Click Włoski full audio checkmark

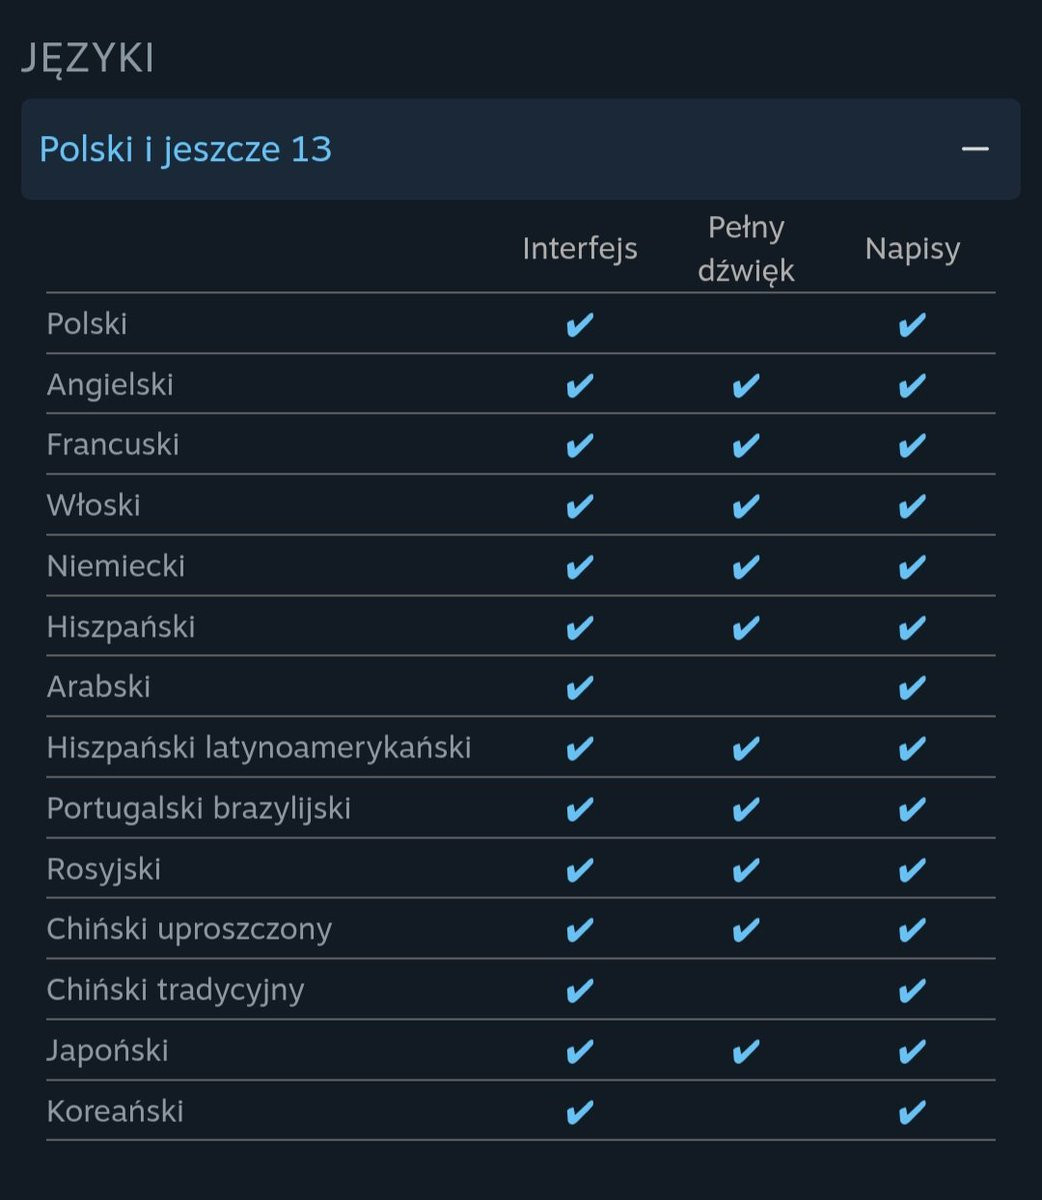[746, 506]
